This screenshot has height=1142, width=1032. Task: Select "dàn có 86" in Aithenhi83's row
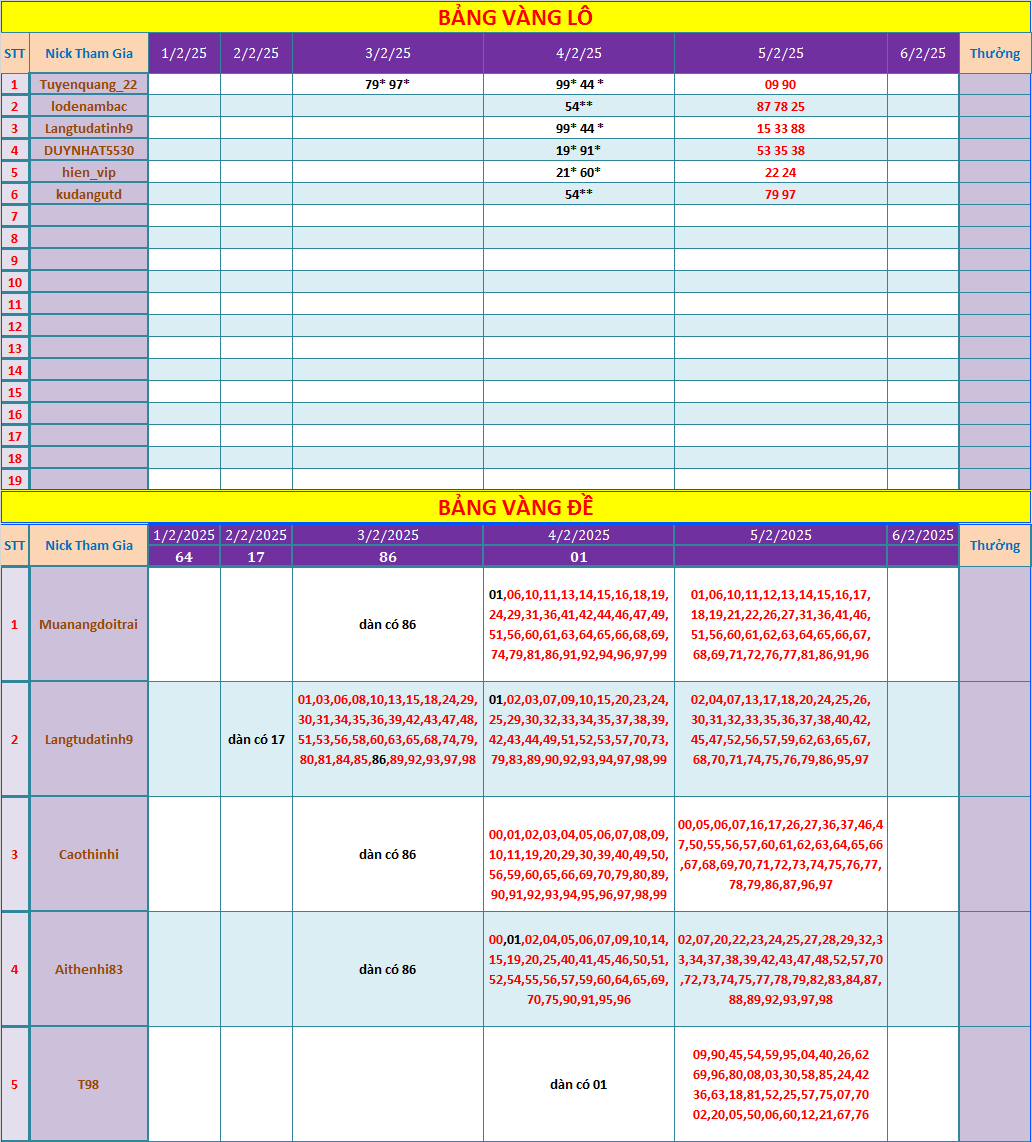(x=388, y=969)
